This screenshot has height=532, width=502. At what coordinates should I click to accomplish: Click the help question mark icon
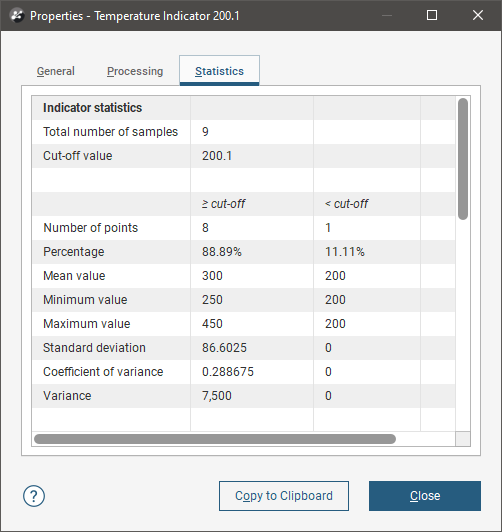pyautogui.click(x=34, y=496)
